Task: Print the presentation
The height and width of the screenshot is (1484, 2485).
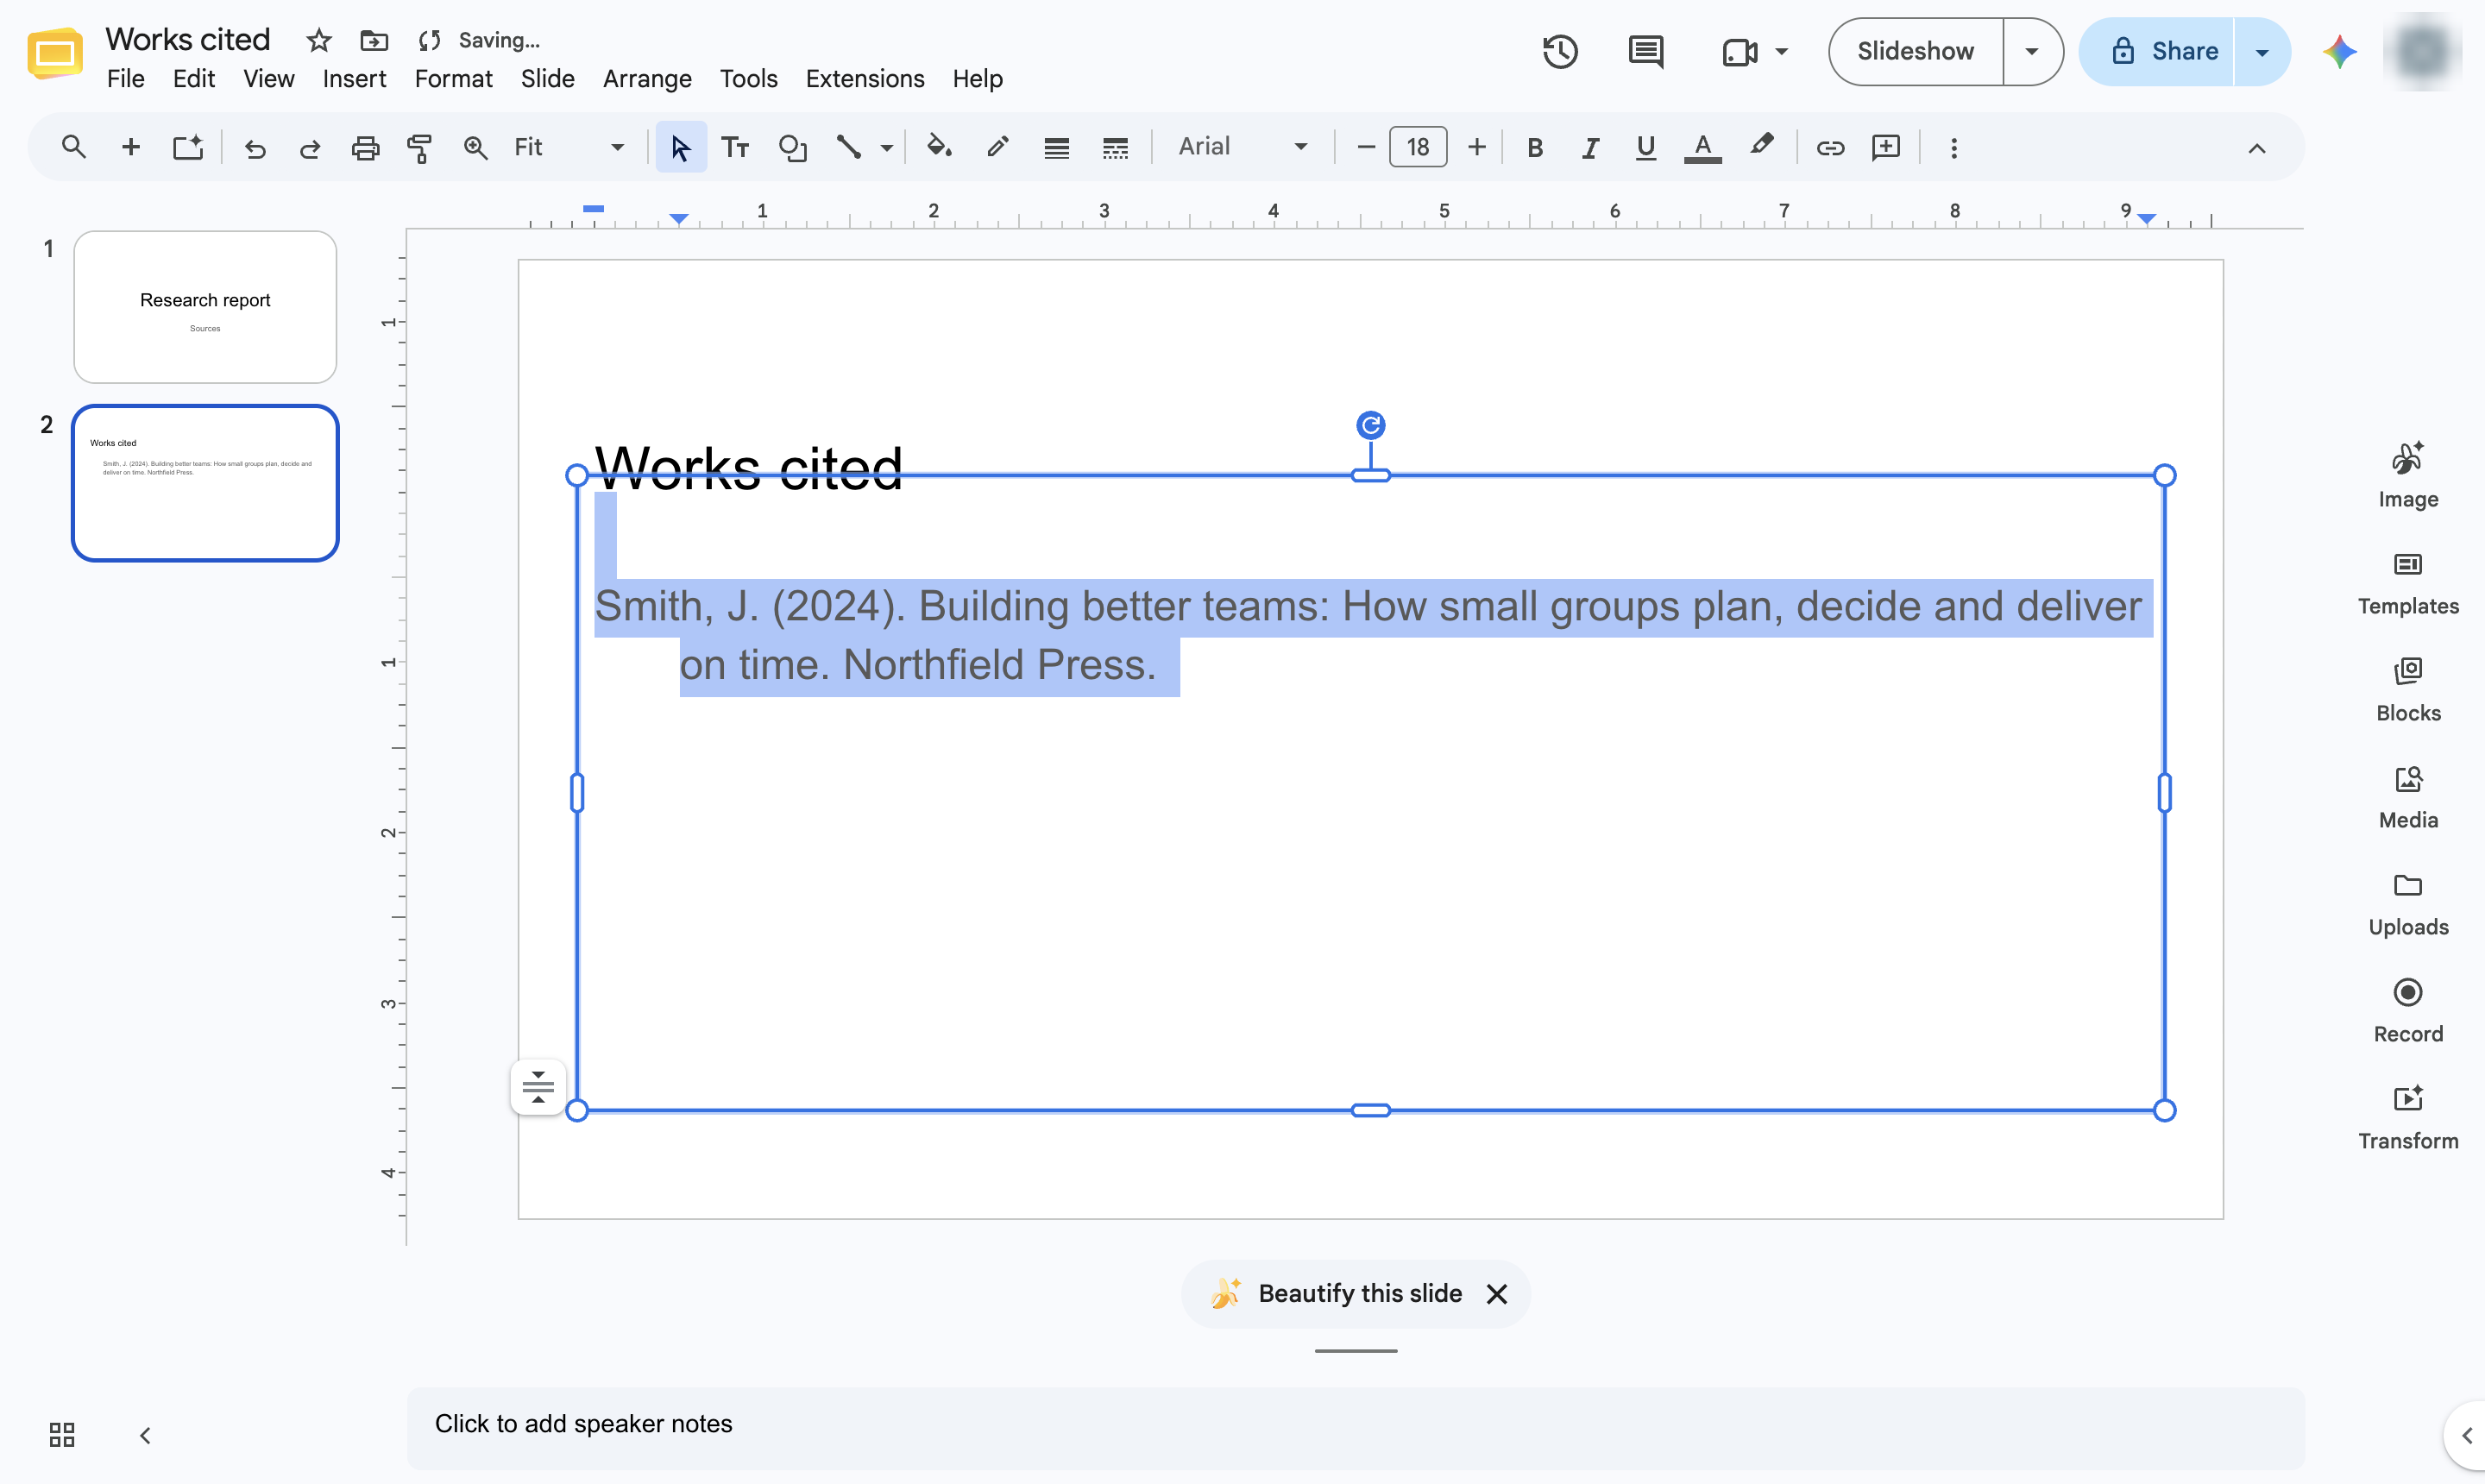Action: (365, 148)
